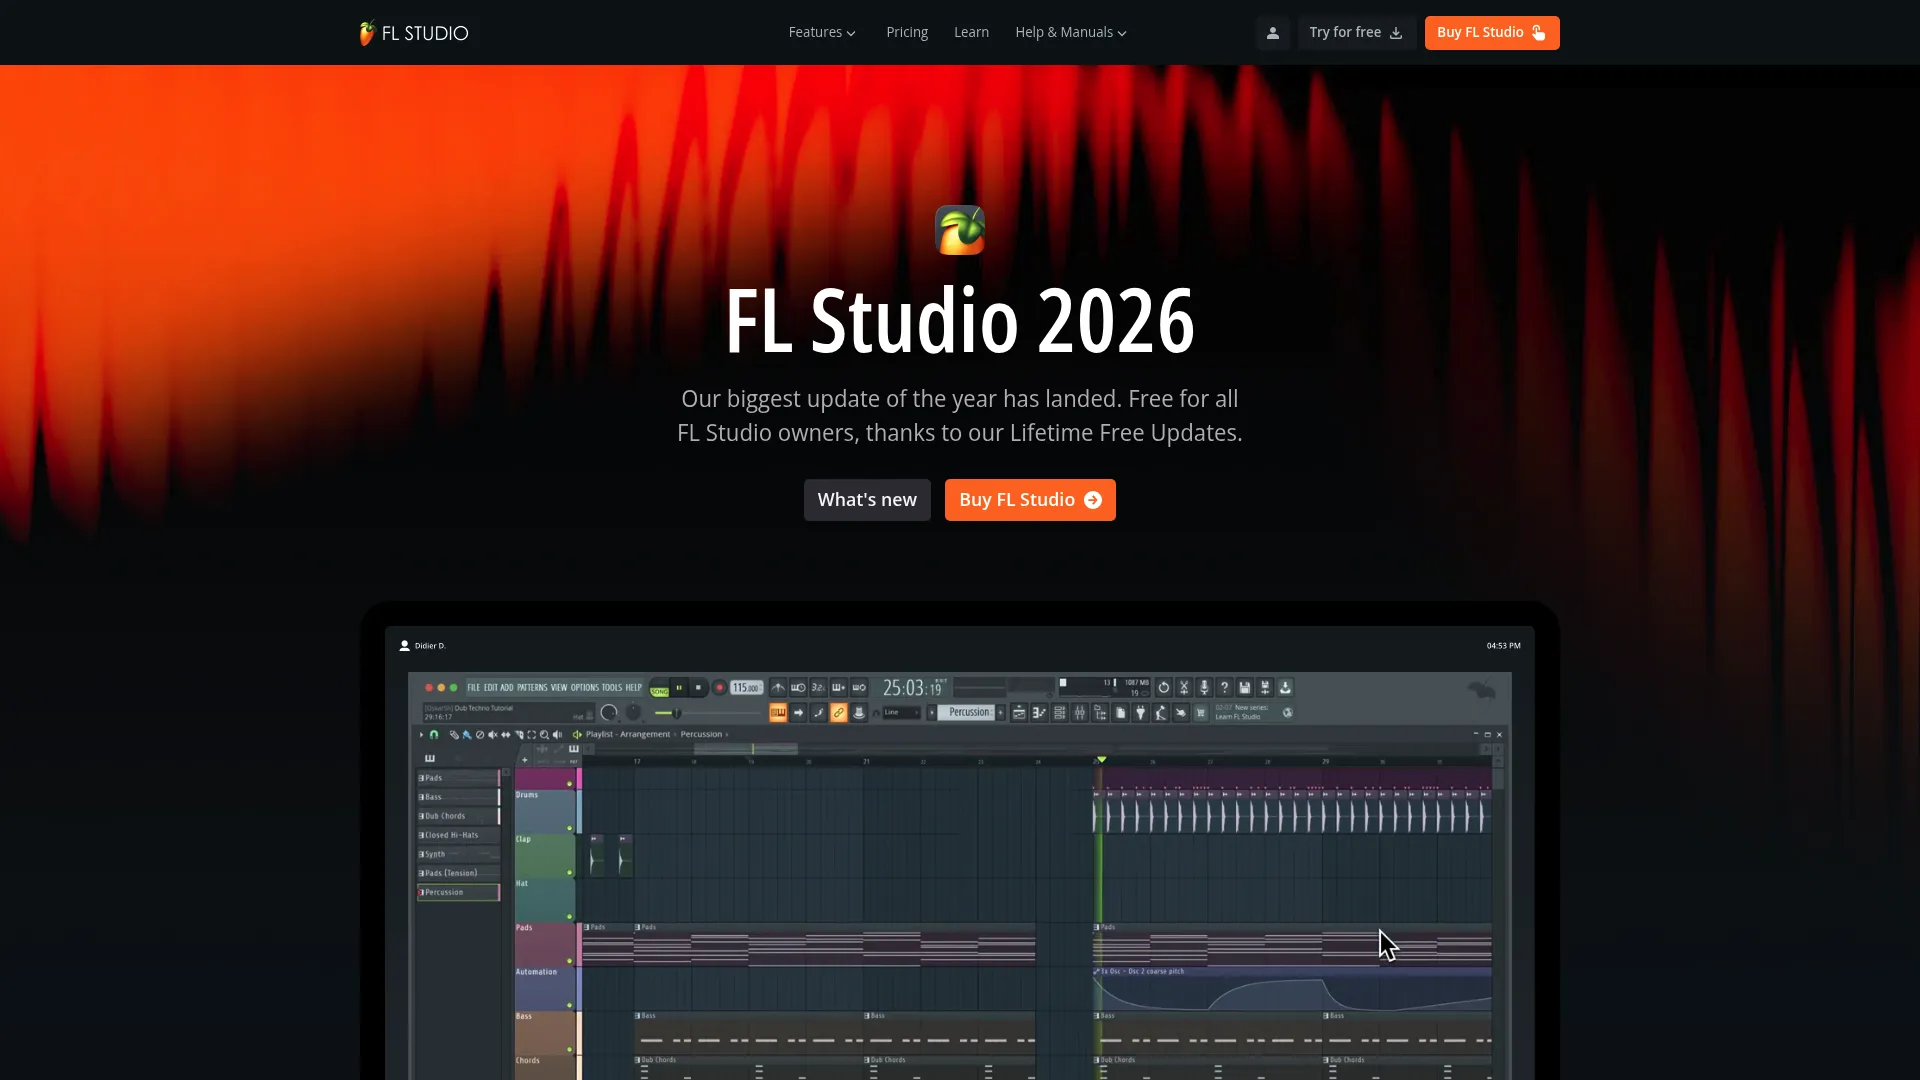This screenshot has width=1920, height=1080.
Task: Click the red record button
Action: point(719,687)
